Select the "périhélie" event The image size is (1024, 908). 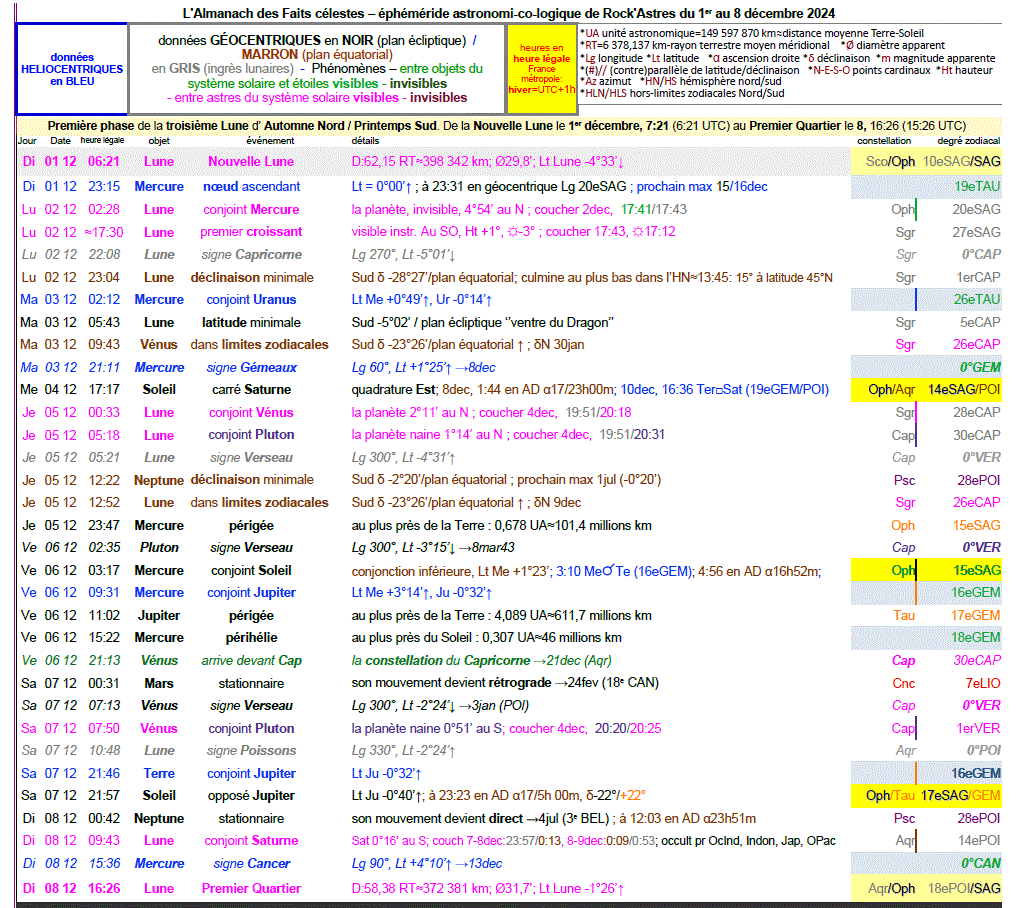(251, 638)
